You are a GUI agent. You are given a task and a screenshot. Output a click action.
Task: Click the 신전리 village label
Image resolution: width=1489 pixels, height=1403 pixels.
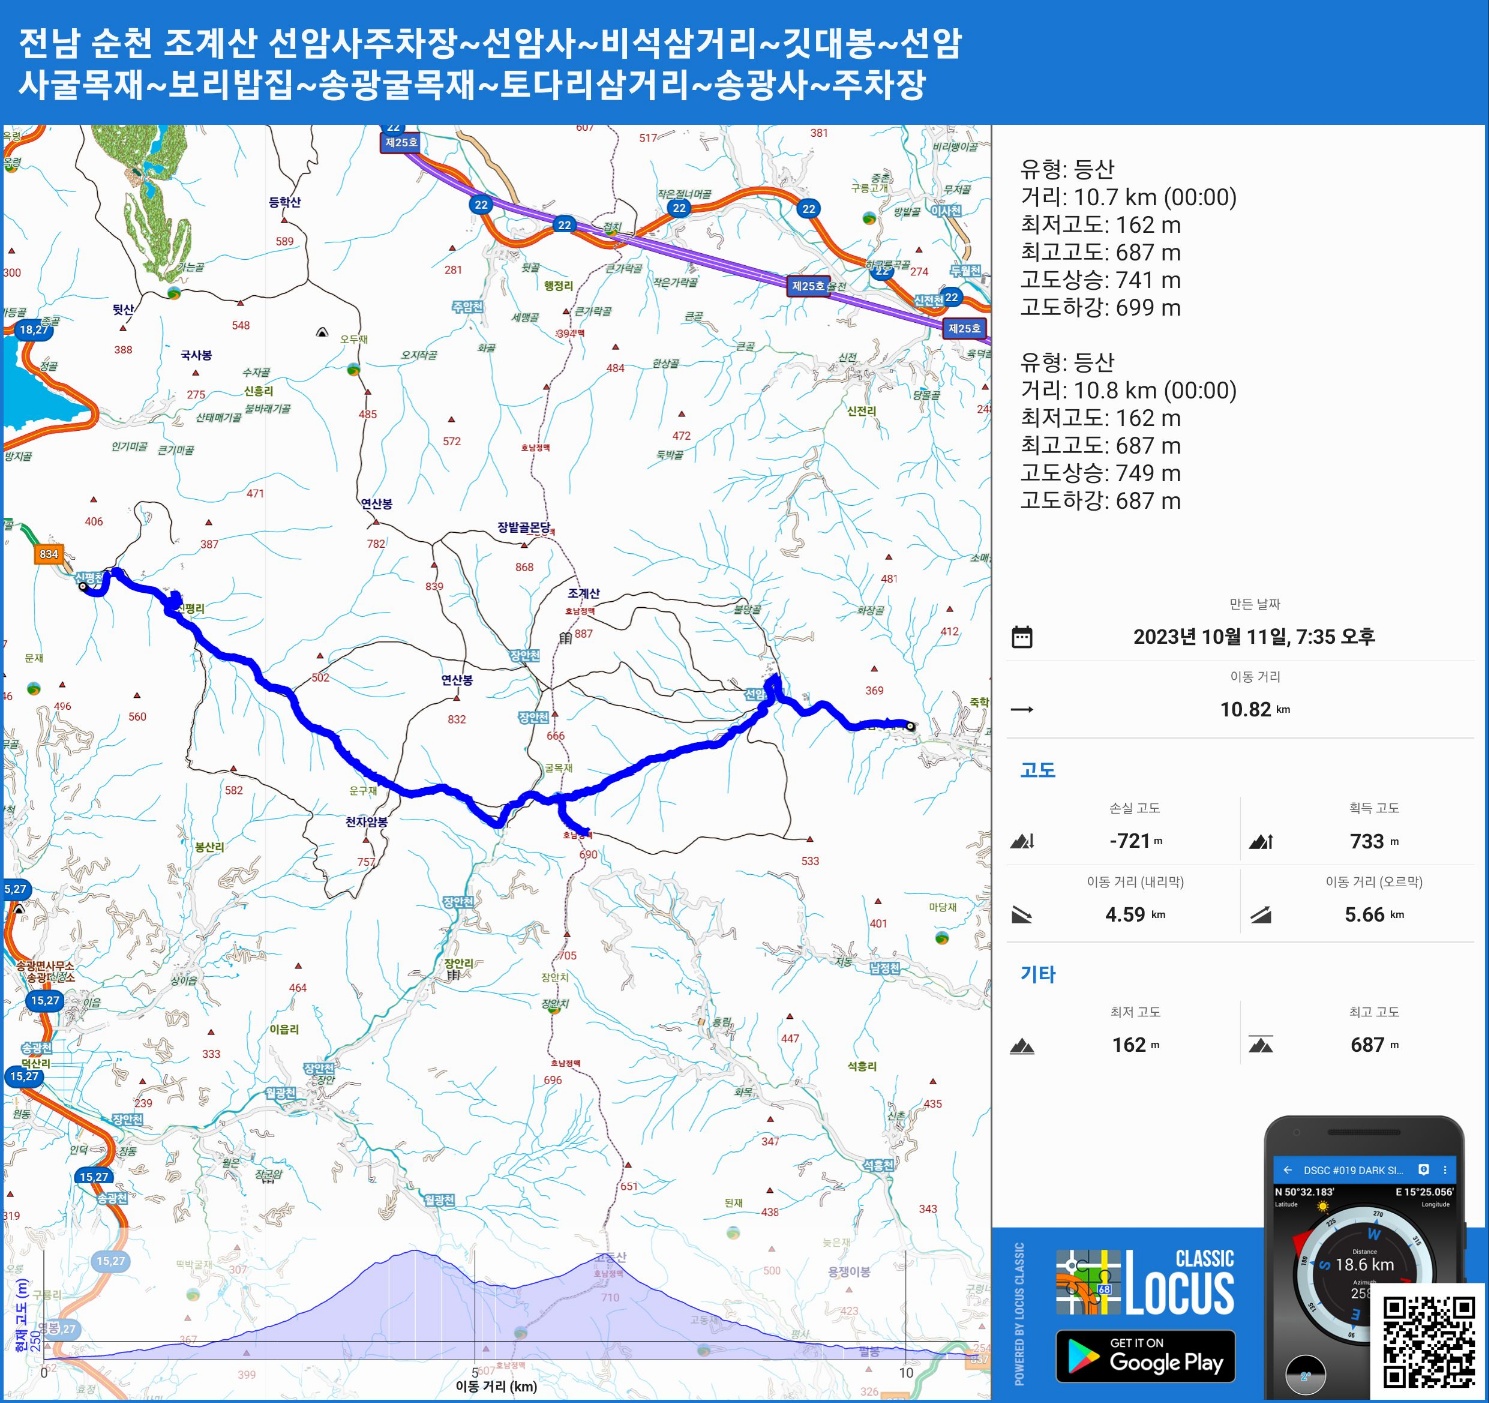click(x=861, y=411)
